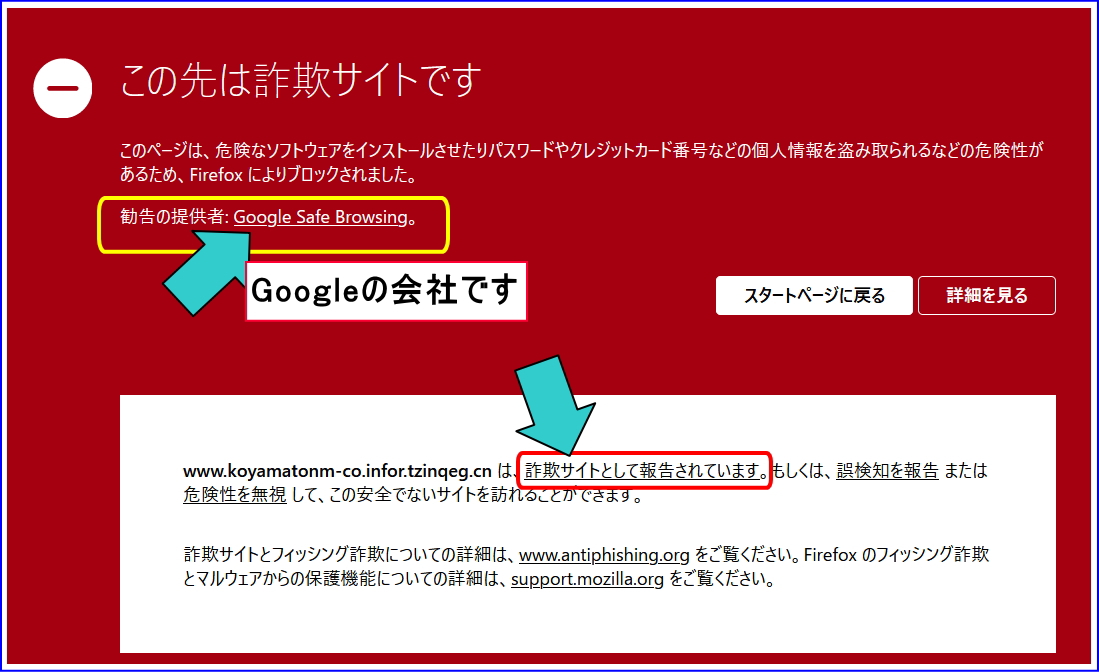1099x672 pixels.
Task: Click the 詳細を見る button
Action: [986, 295]
